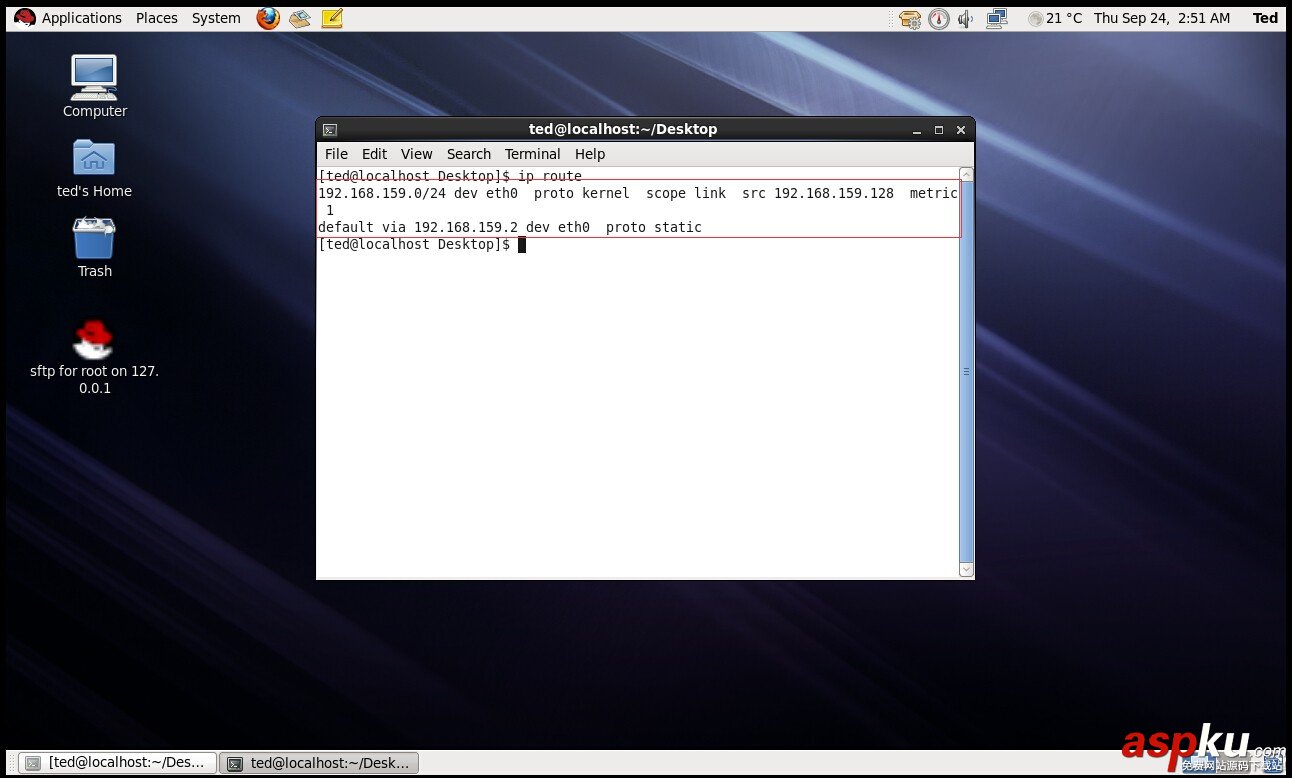
Task: Open the mail client launcher in panel
Action: coord(300,18)
